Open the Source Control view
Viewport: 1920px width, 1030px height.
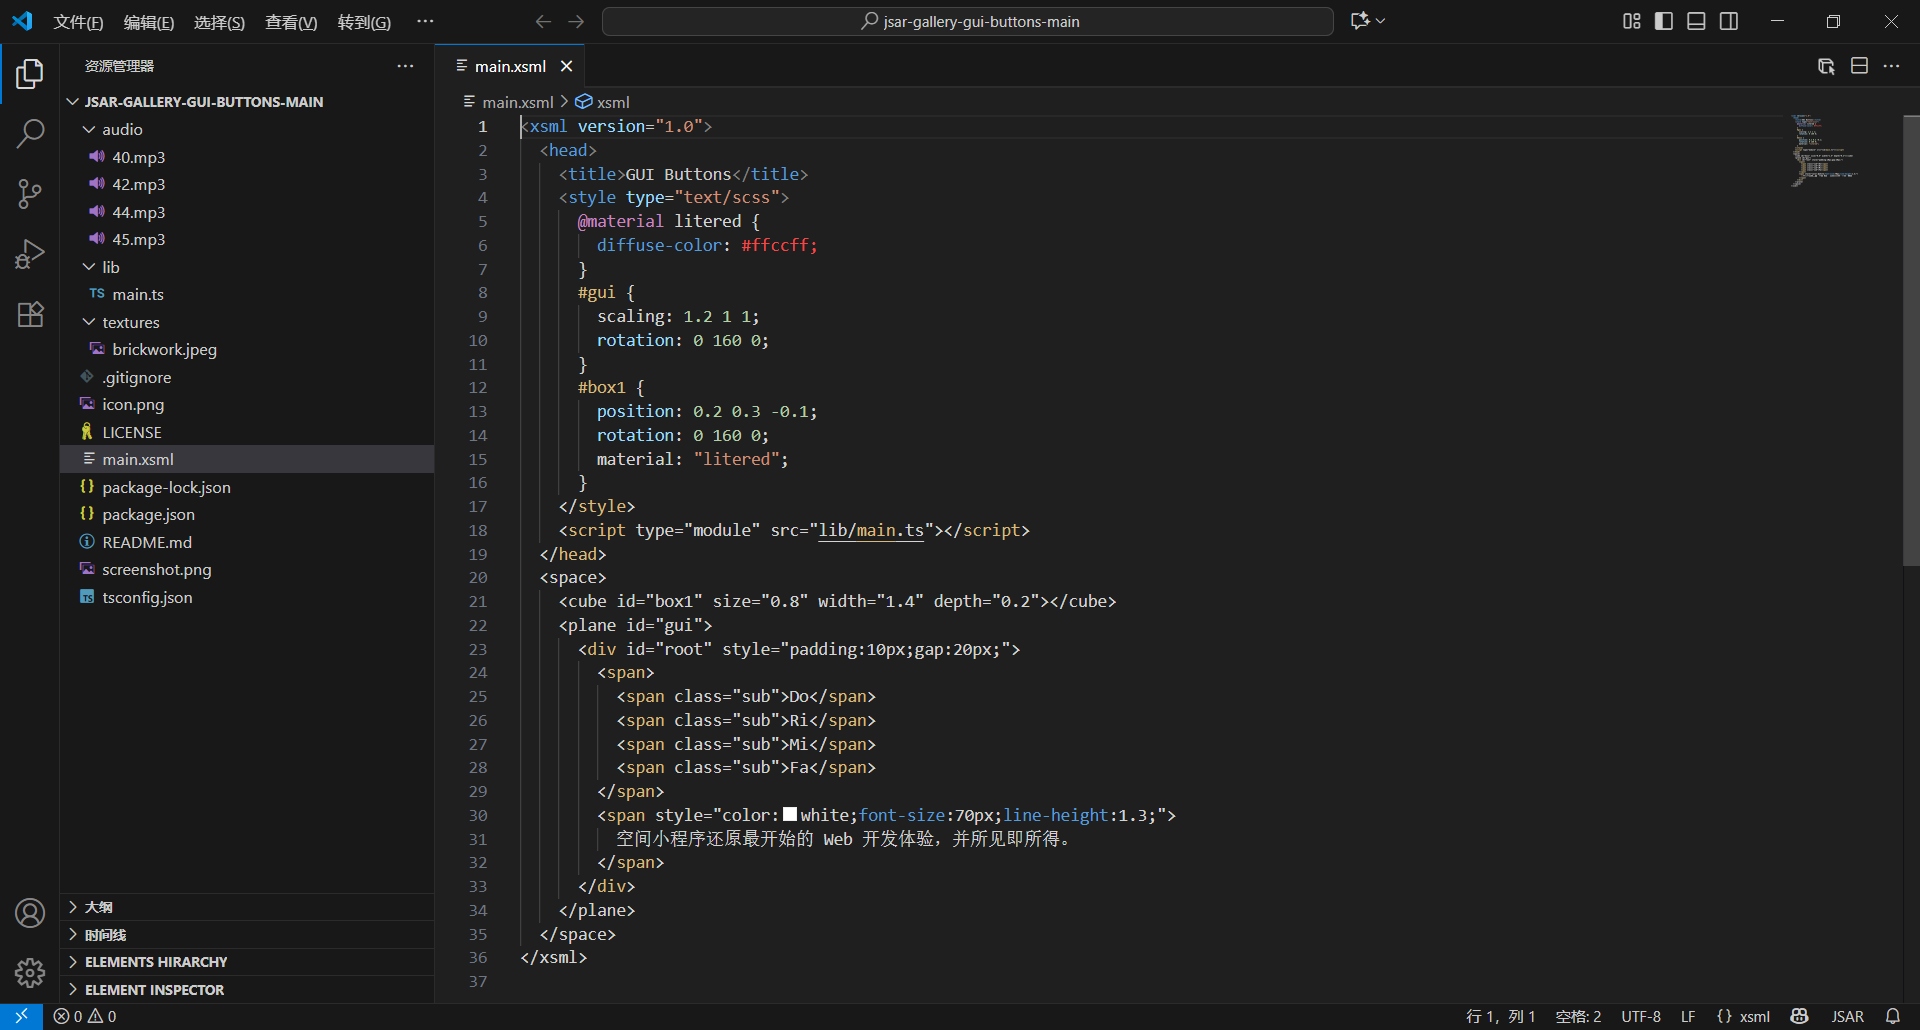click(x=30, y=194)
